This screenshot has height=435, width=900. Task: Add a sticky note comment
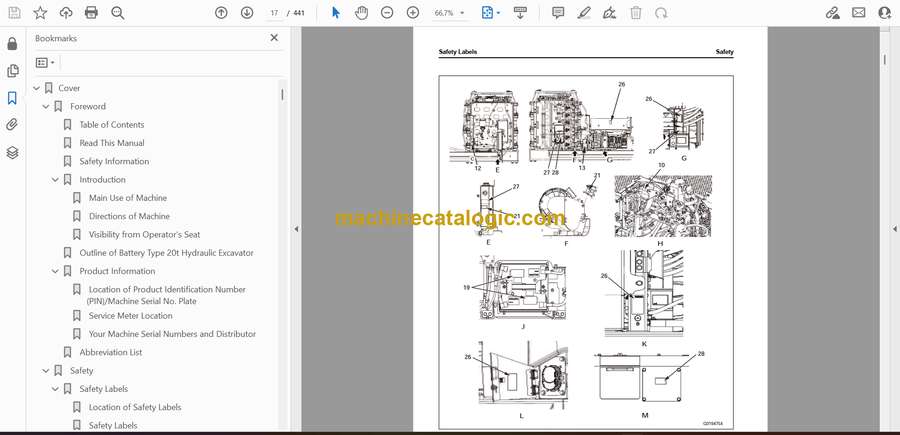point(558,13)
